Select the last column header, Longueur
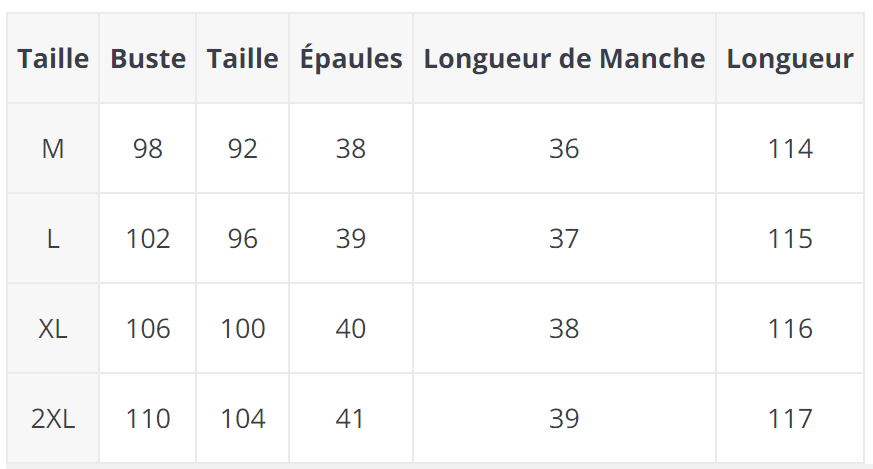Viewport: 873px width, 469px height. 790,59
